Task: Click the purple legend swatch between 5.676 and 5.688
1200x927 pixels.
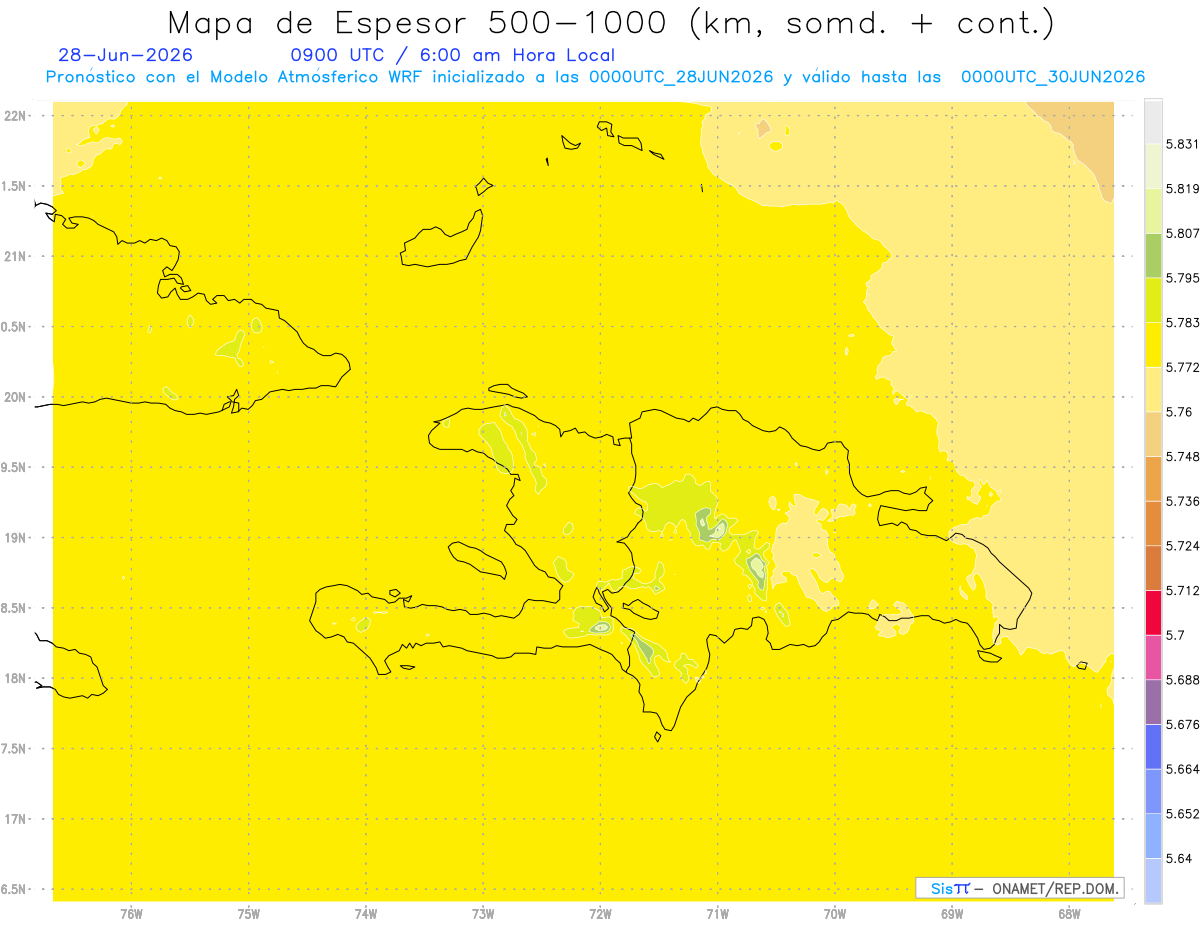Action: [x=1153, y=702]
